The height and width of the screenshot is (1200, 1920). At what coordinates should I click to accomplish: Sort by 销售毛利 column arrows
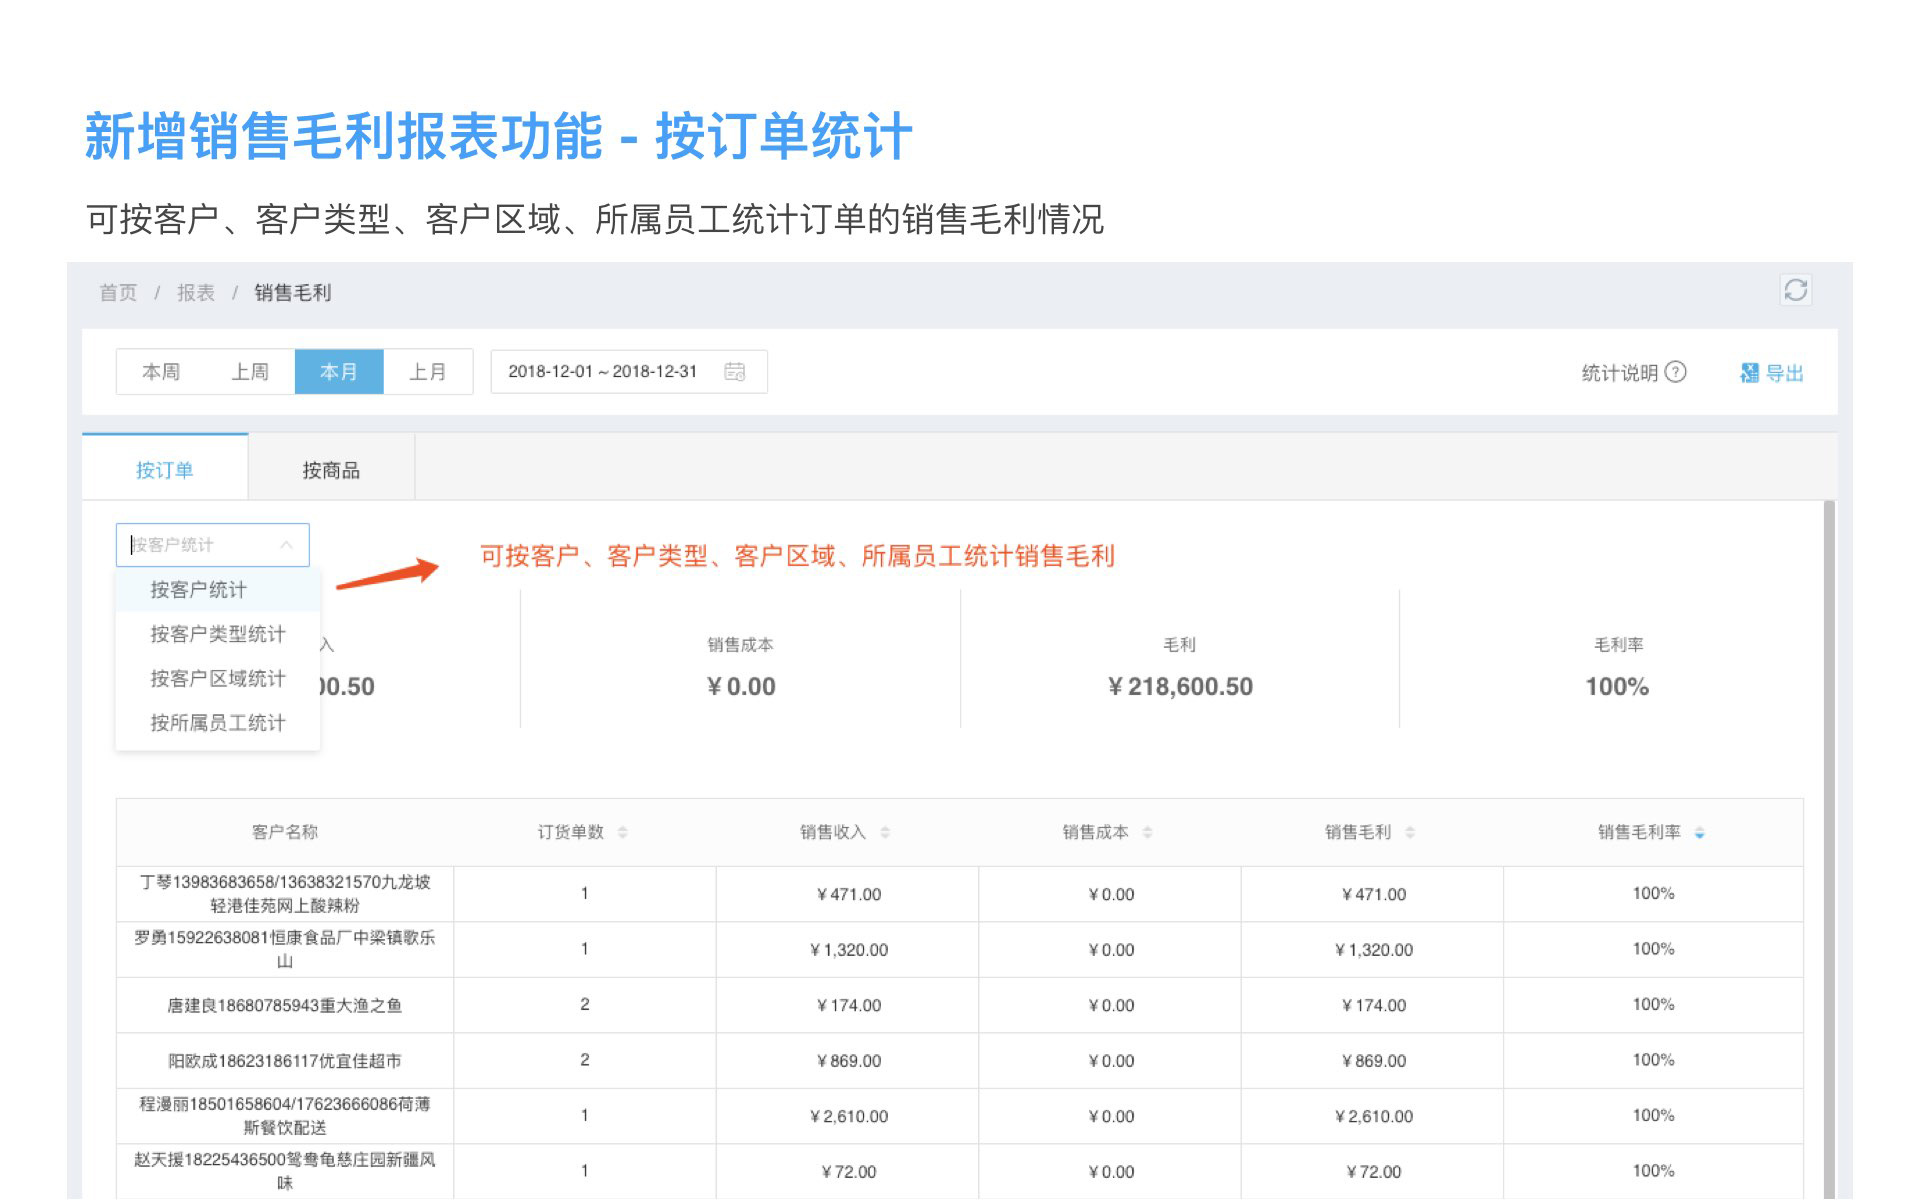(1409, 832)
